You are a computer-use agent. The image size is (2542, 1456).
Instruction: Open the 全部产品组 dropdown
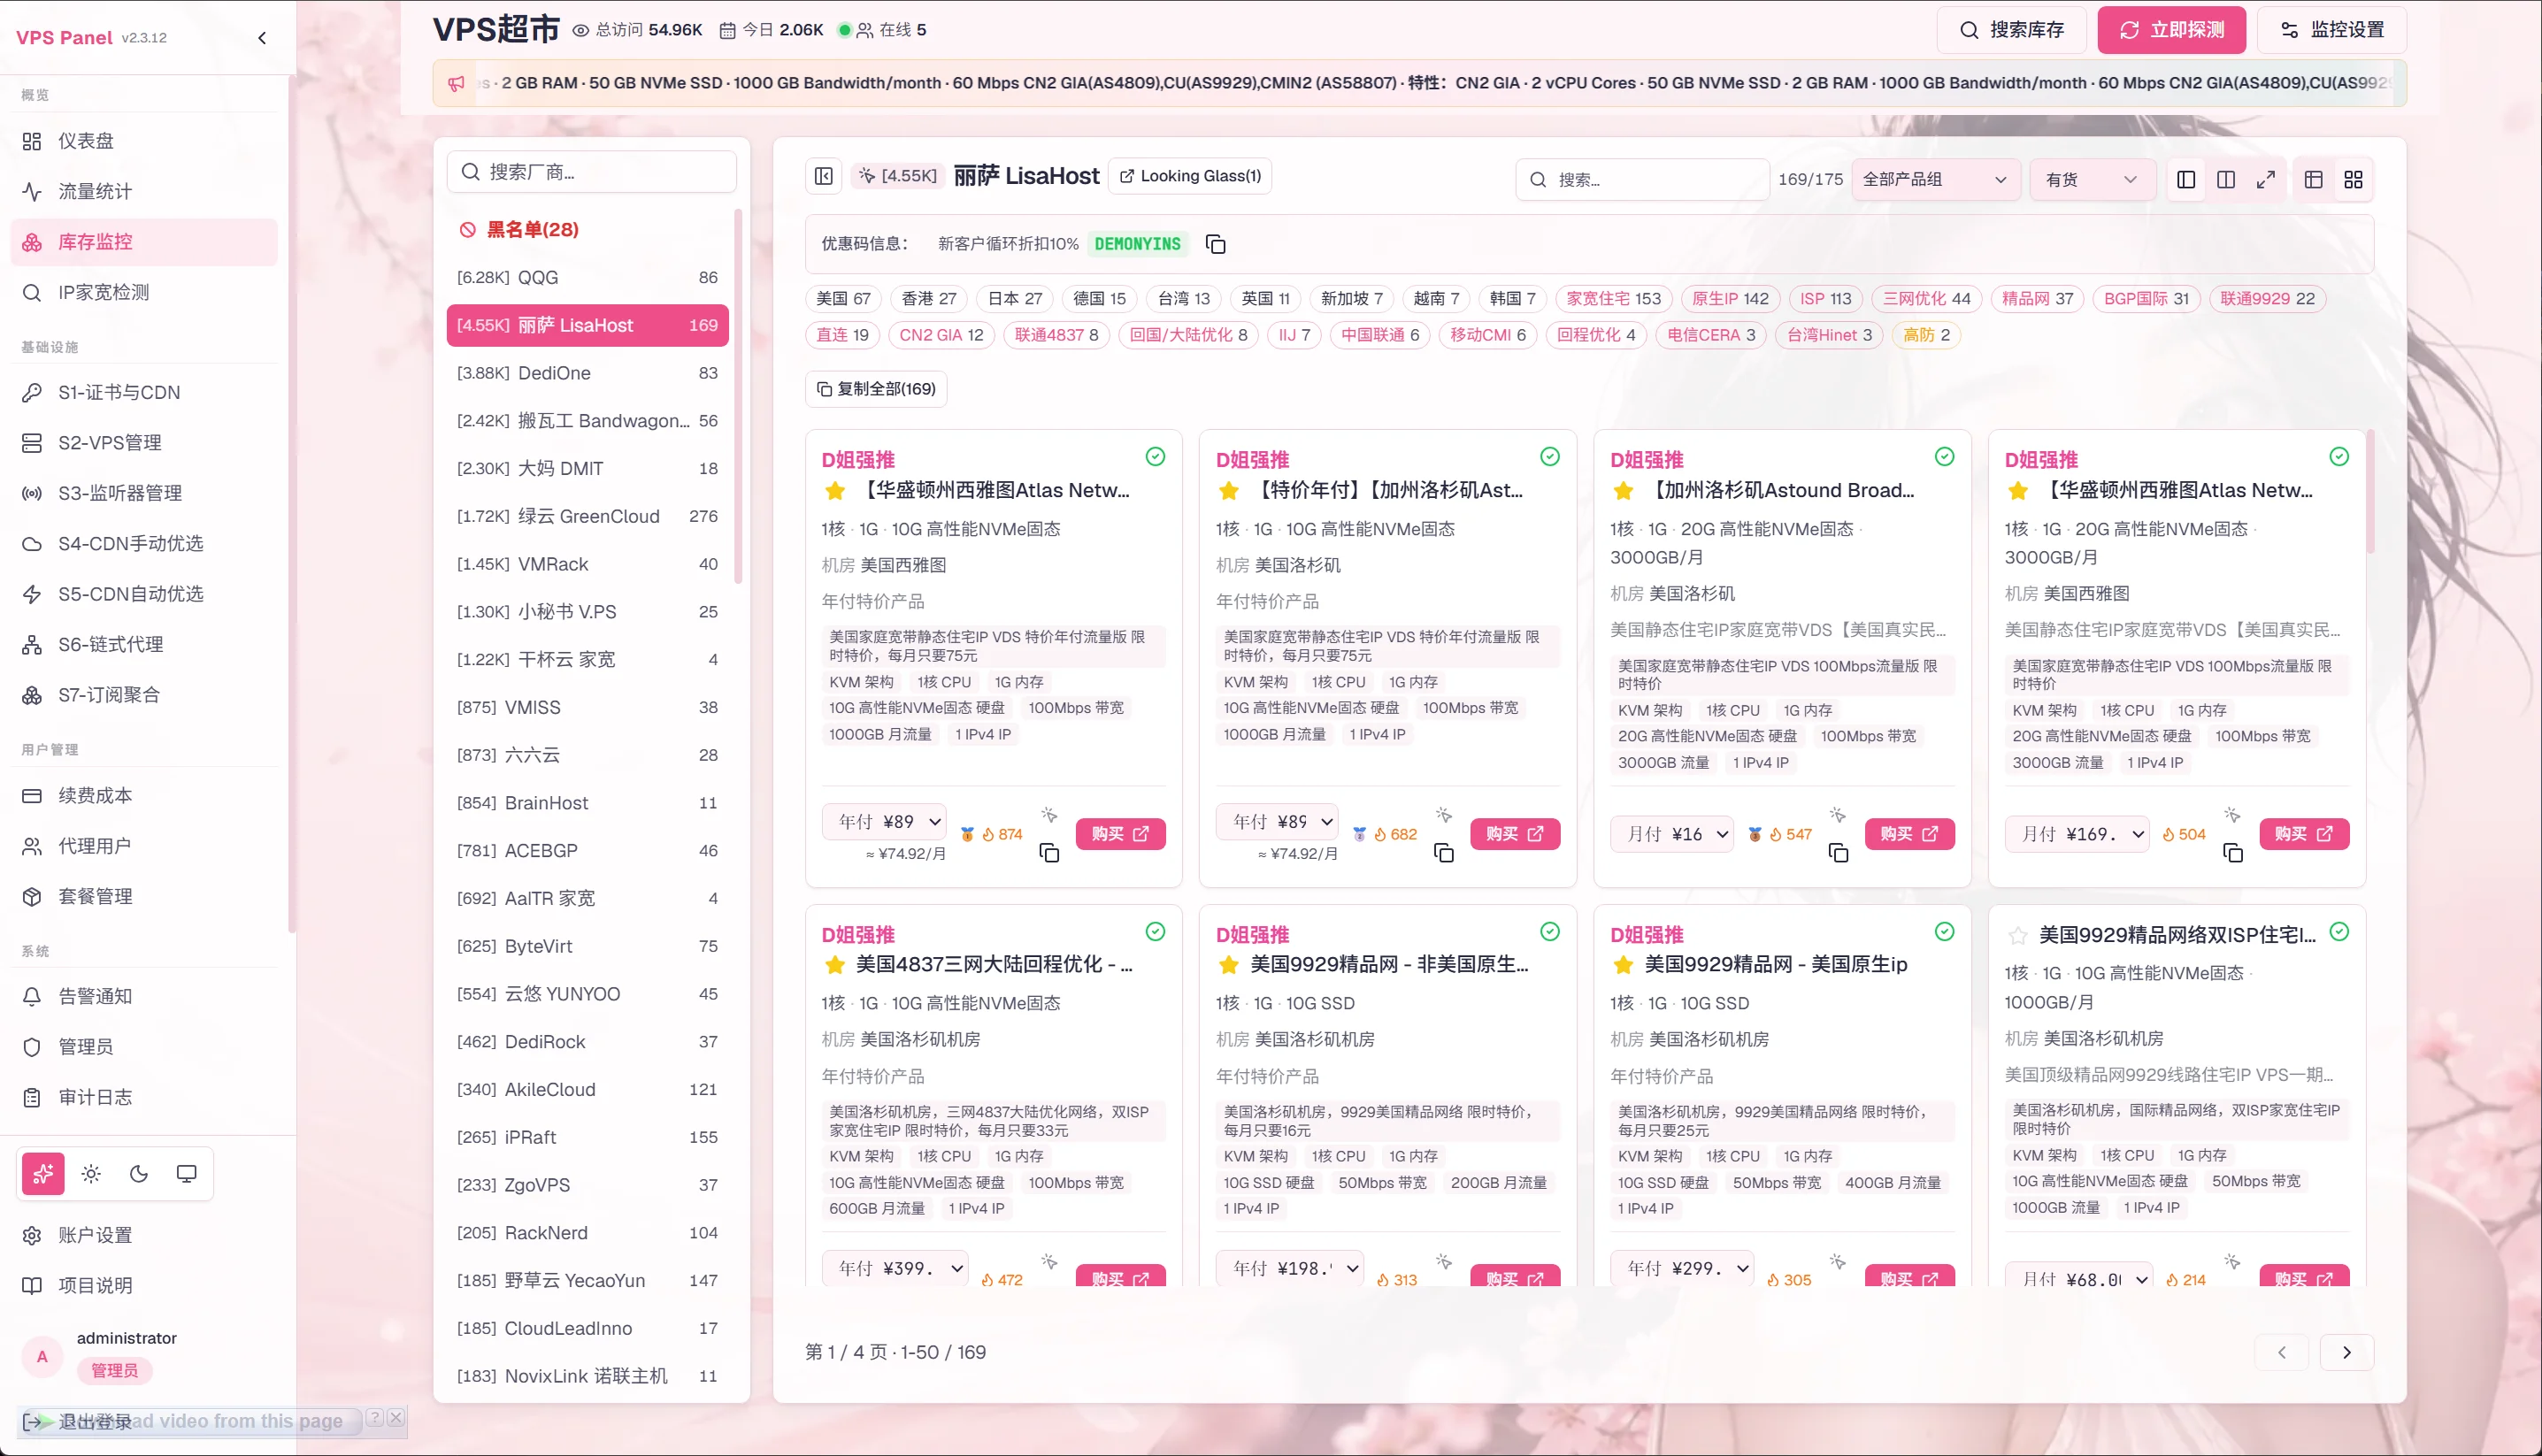tap(1934, 180)
